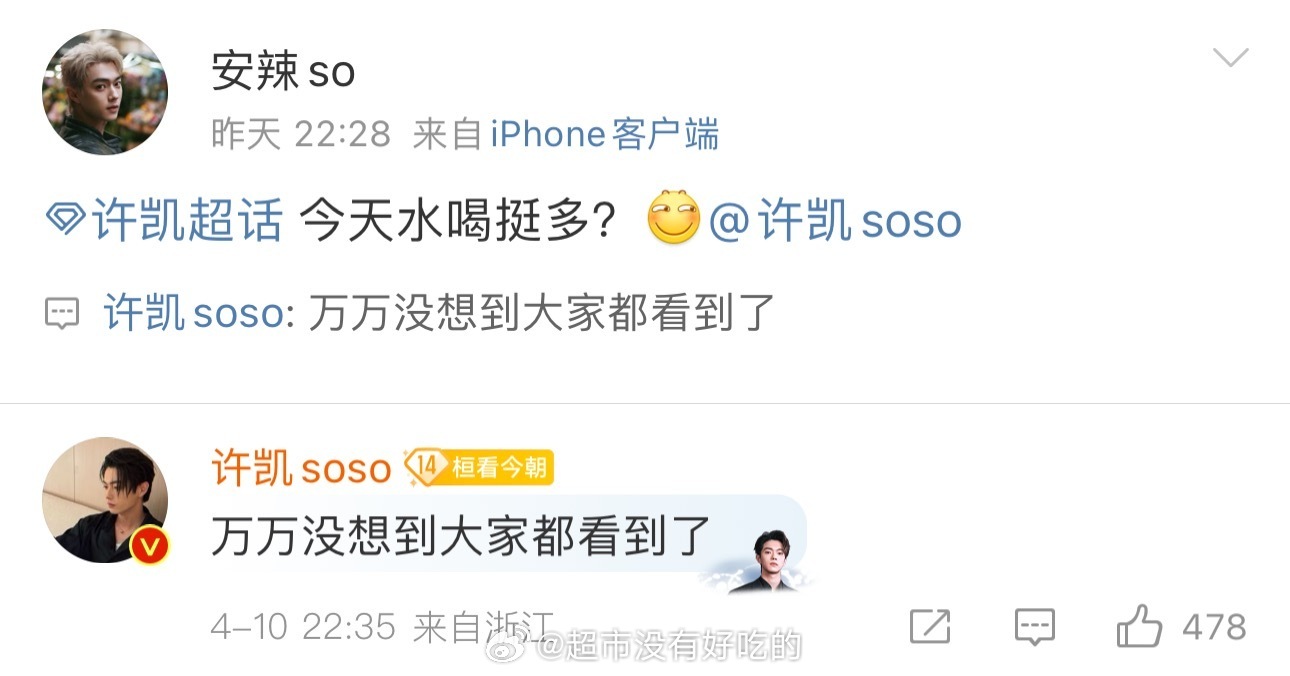Image resolution: width=1290 pixels, height=676 pixels.
Task: Open the comment reply speech bubble icon
Action: [x=1035, y=627]
